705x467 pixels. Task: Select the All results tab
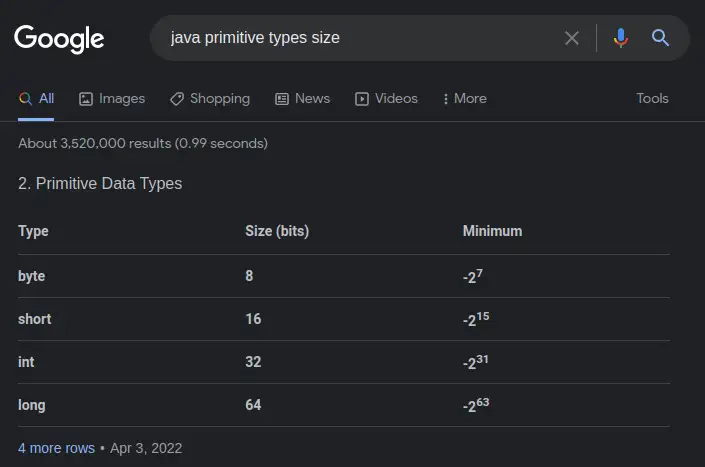pos(37,98)
